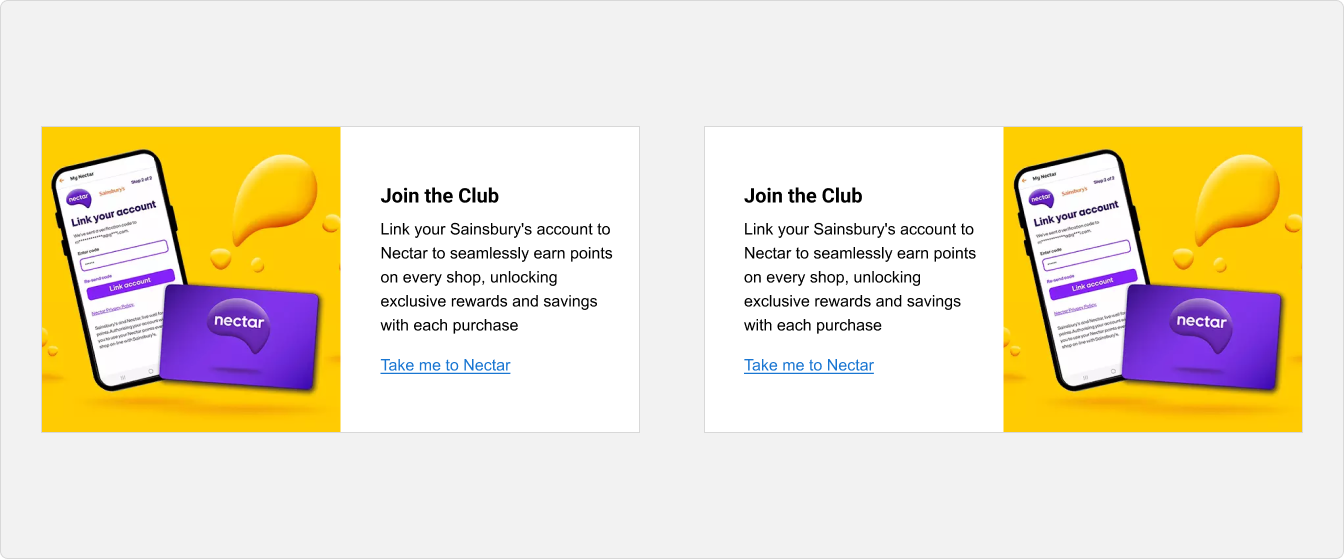1344x559 pixels.
Task: Click the Enter code field on the right phone
Action: pyautogui.click(x=1086, y=255)
